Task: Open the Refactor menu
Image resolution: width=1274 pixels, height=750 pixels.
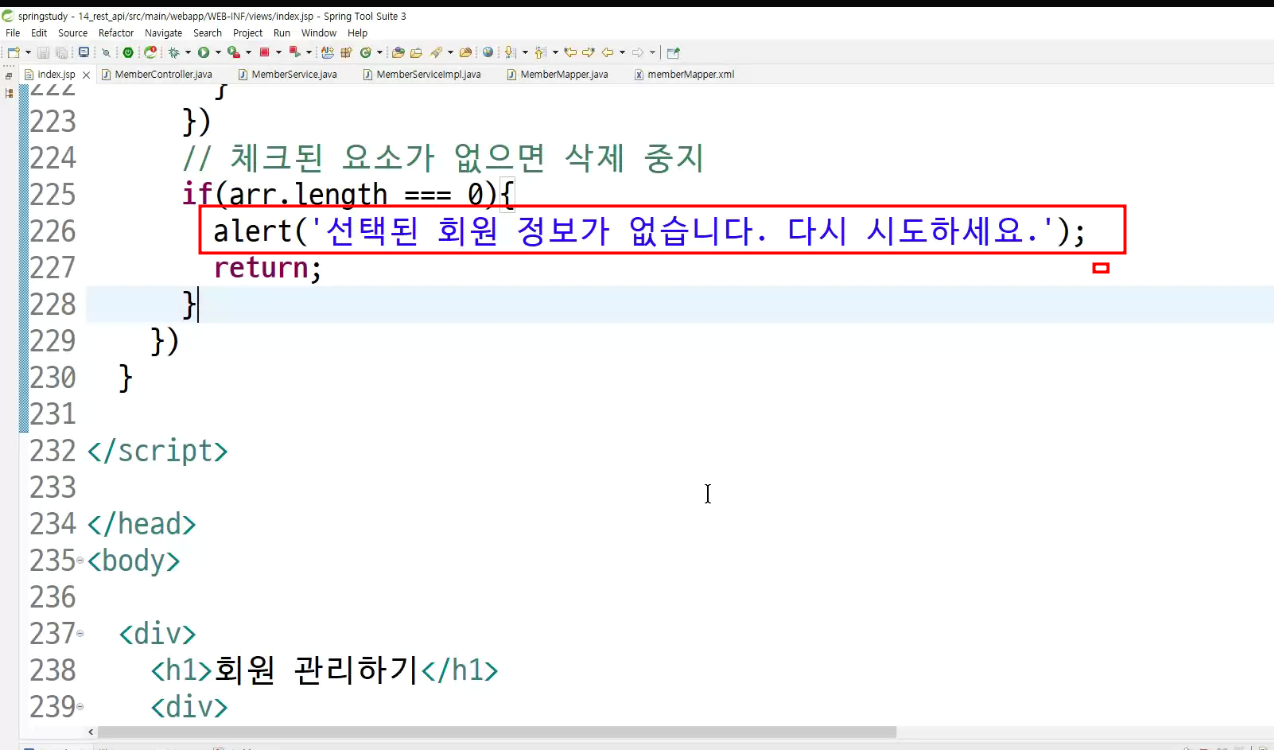Action: coord(116,33)
